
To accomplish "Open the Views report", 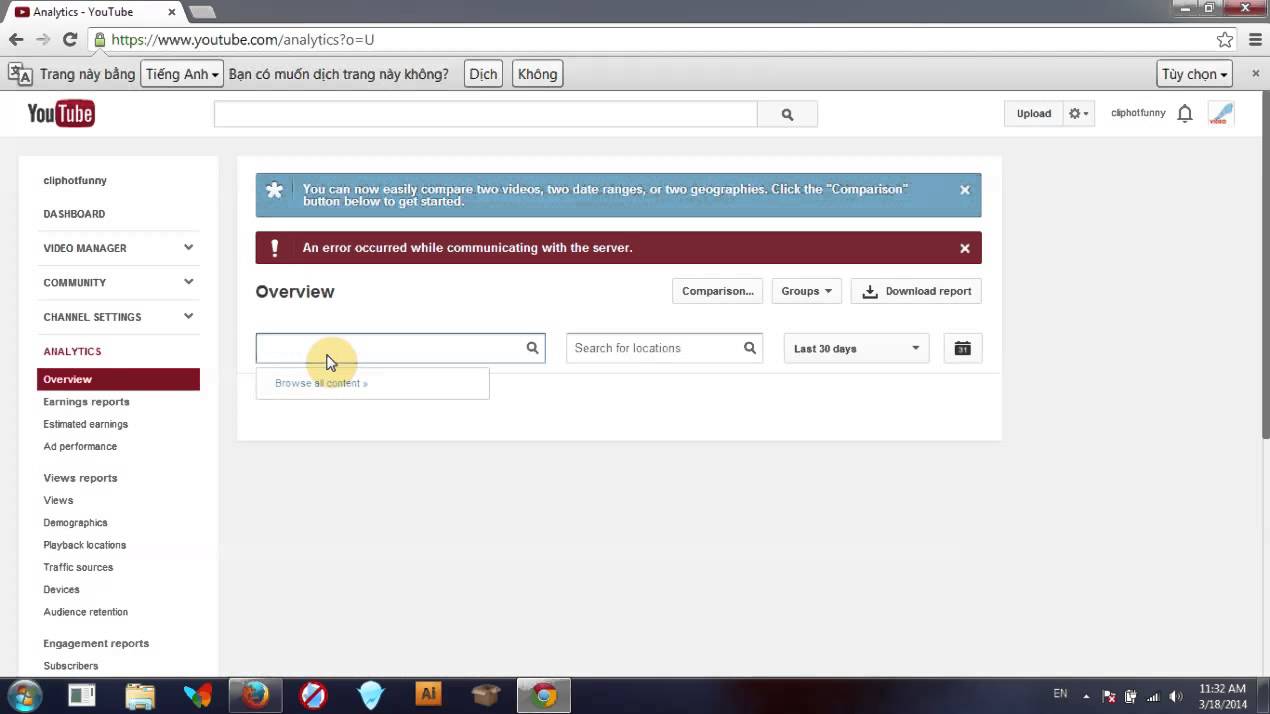I will (x=58, y=500).
